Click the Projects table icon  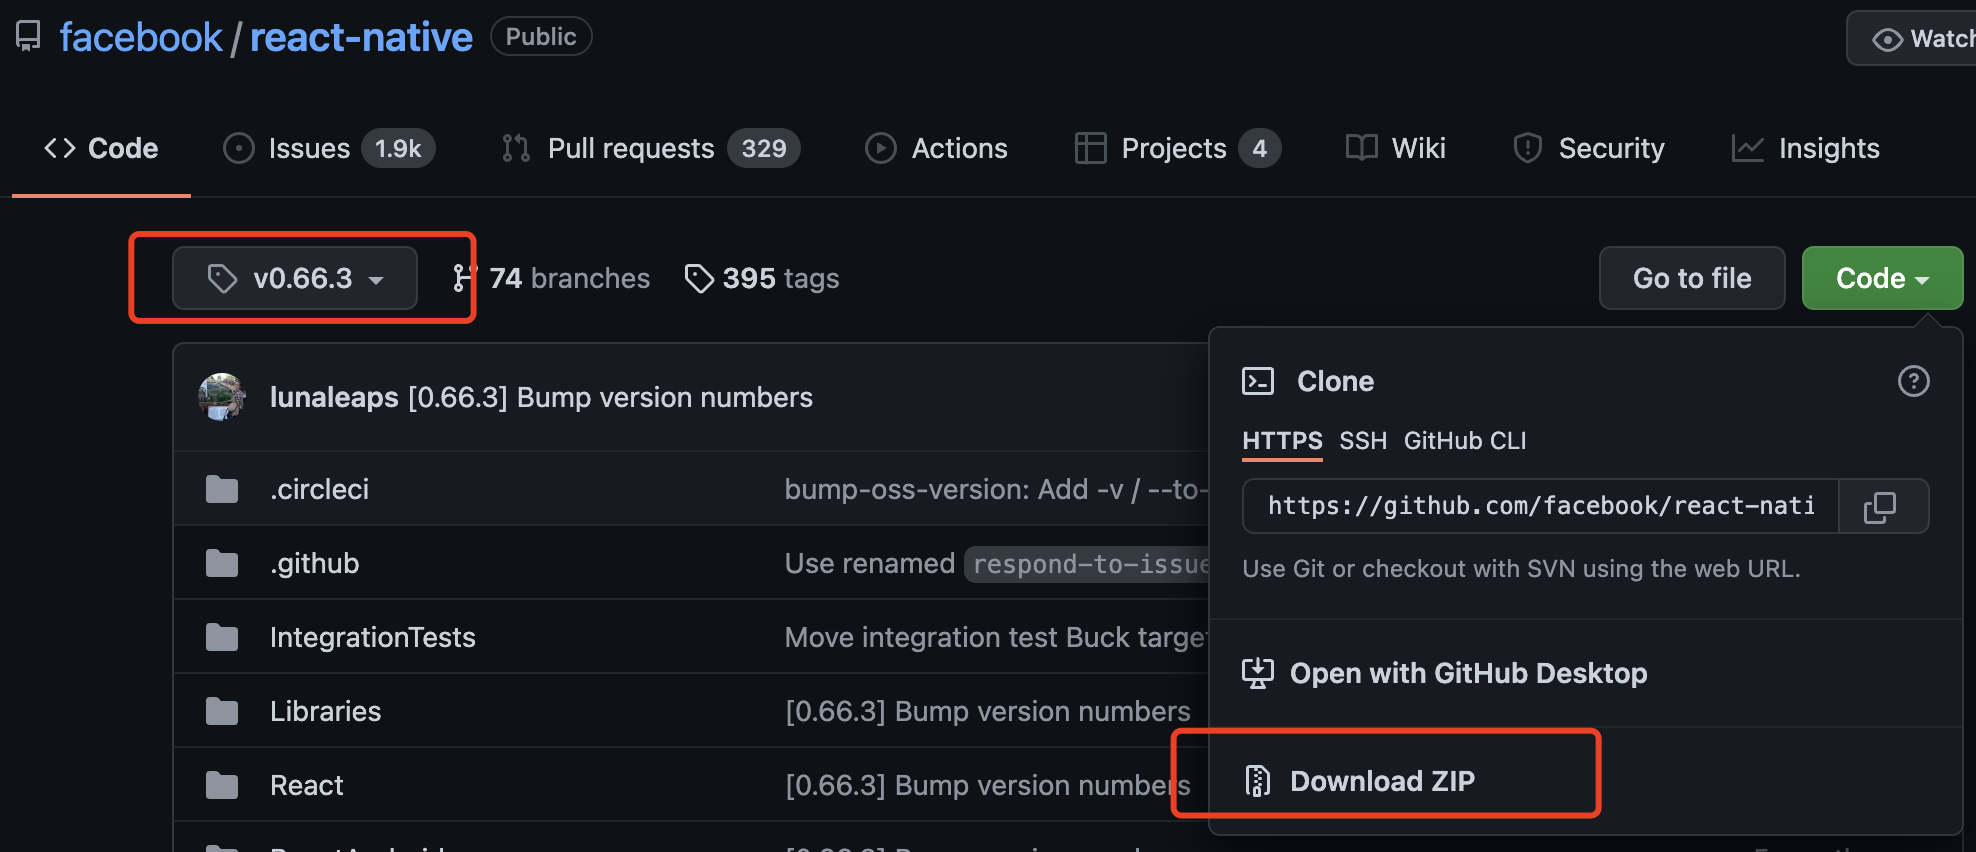[x=1090, y=148]
